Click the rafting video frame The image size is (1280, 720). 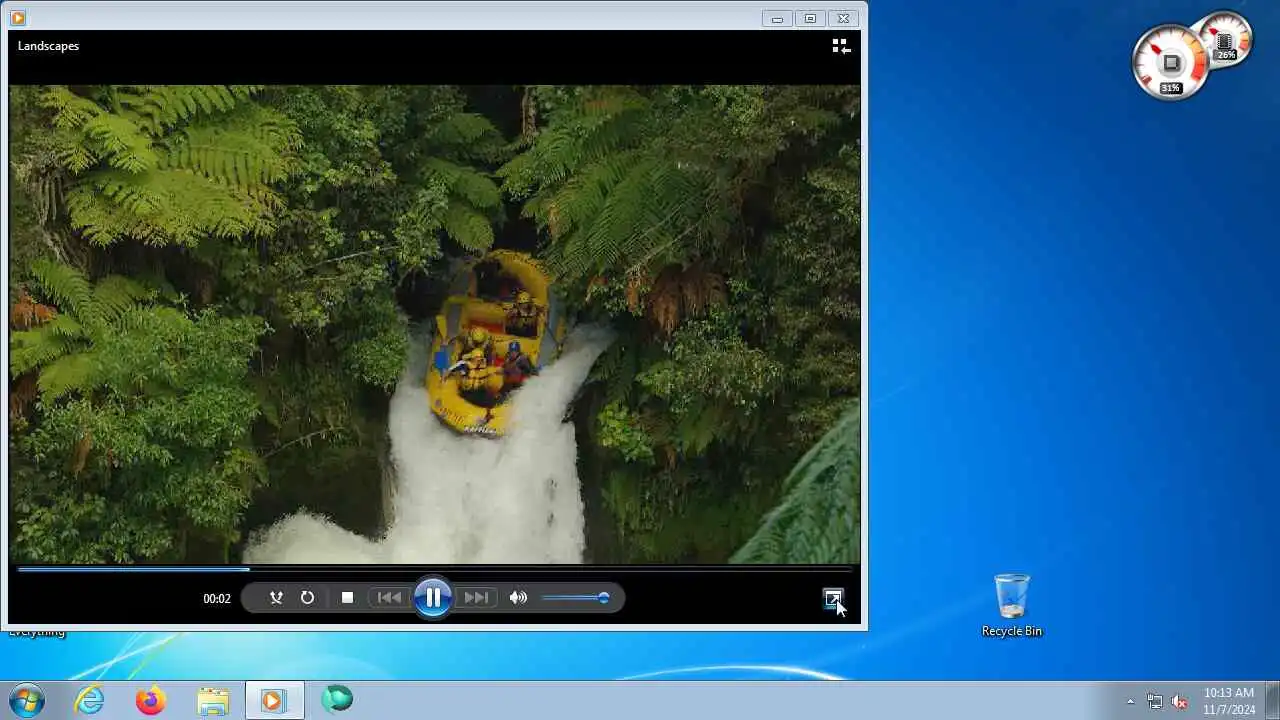coord(435,324)
